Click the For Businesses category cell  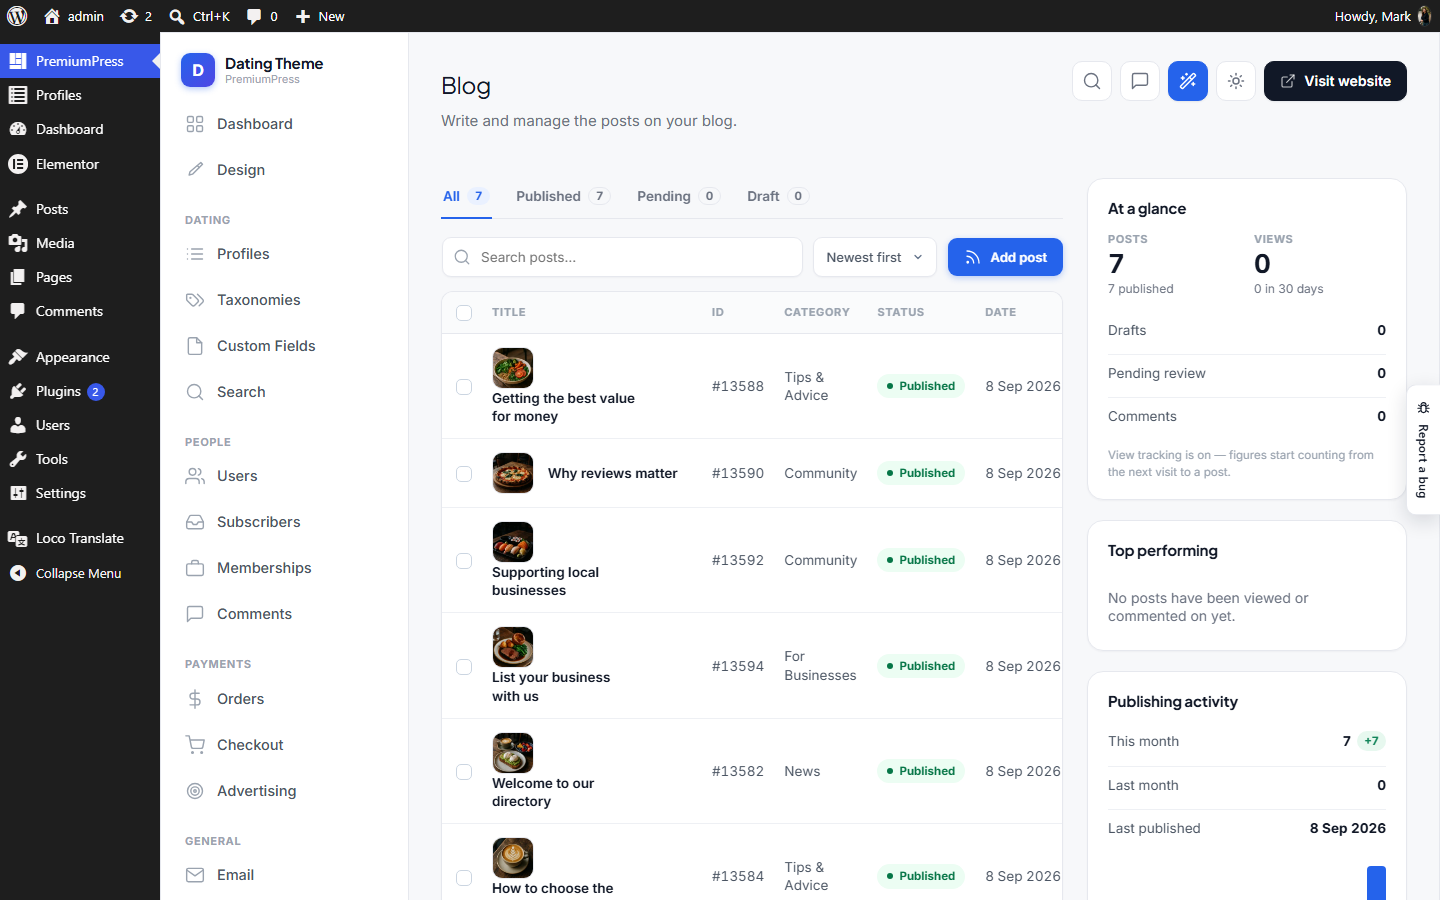pyautogui.click(x=820, y=666)
